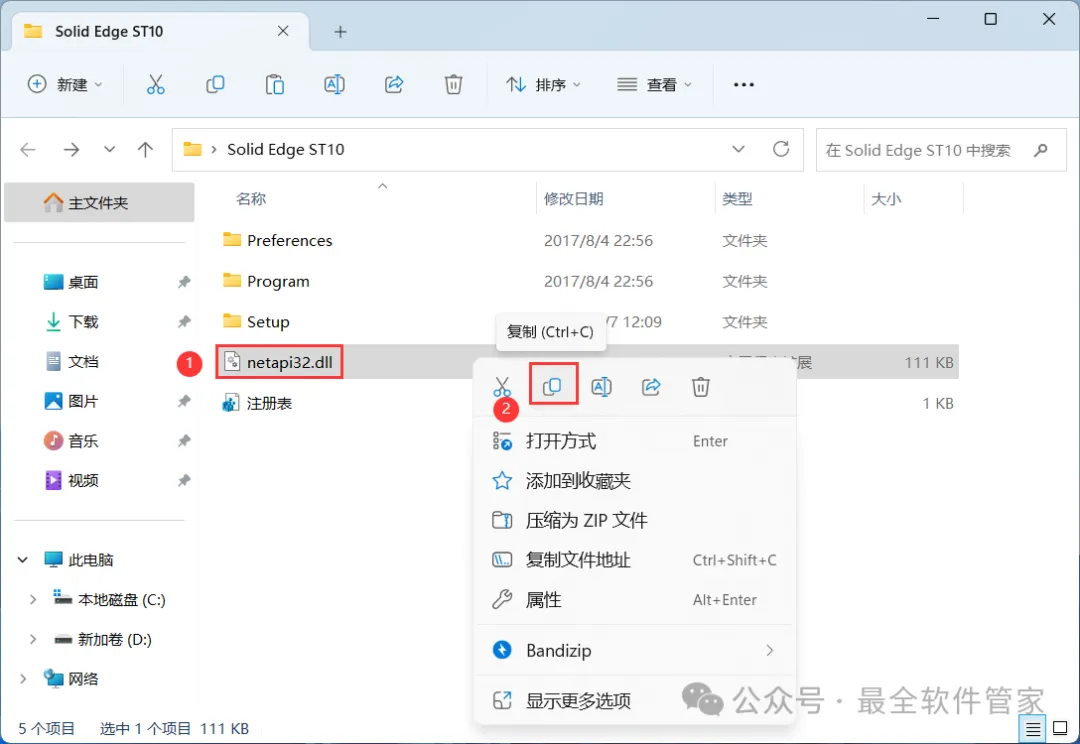Unpin 桌面 from quick access
Image resolution: width=1080 pixels, height=744 pixels.
(184, 282)
